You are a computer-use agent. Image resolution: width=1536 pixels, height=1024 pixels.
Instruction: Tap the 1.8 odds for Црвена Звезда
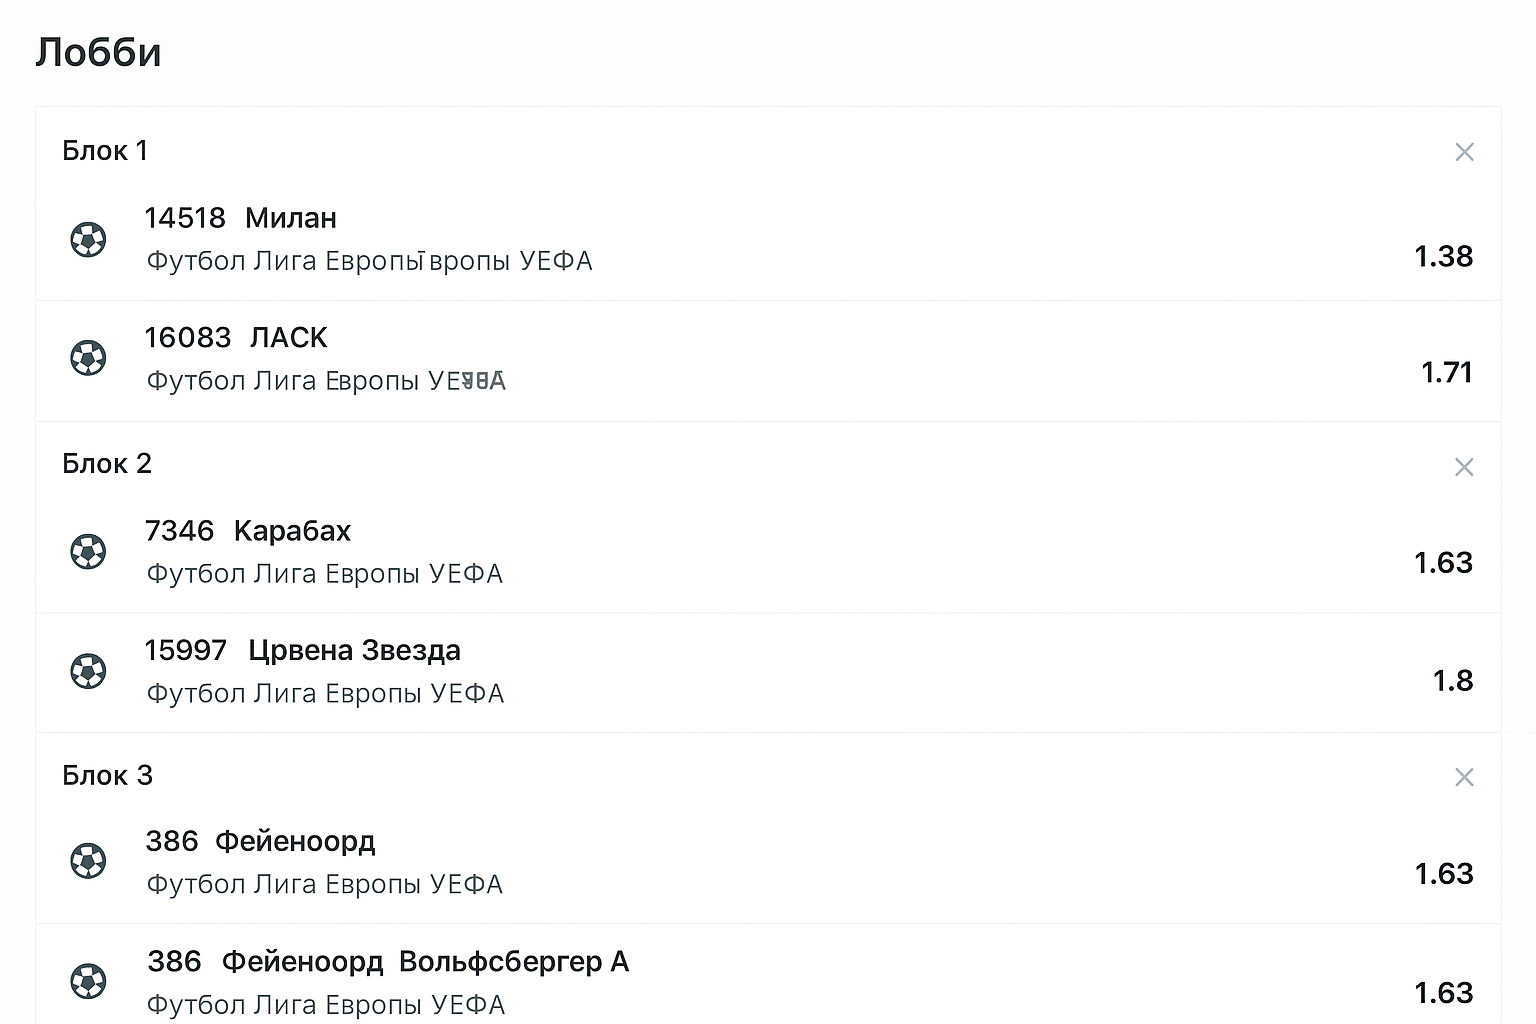click(x=1452, y=681)
